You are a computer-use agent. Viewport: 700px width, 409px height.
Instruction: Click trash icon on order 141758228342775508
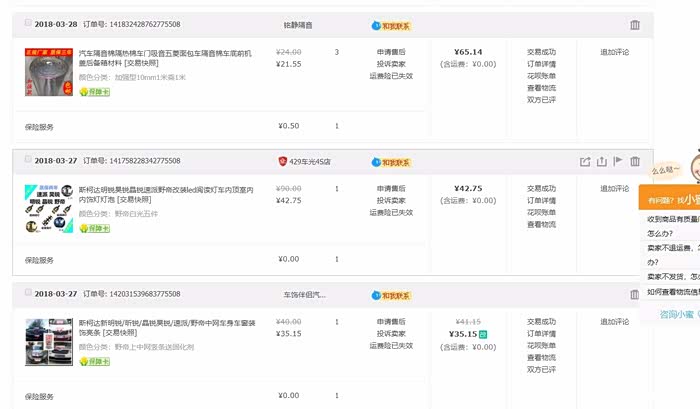(634, 161)
